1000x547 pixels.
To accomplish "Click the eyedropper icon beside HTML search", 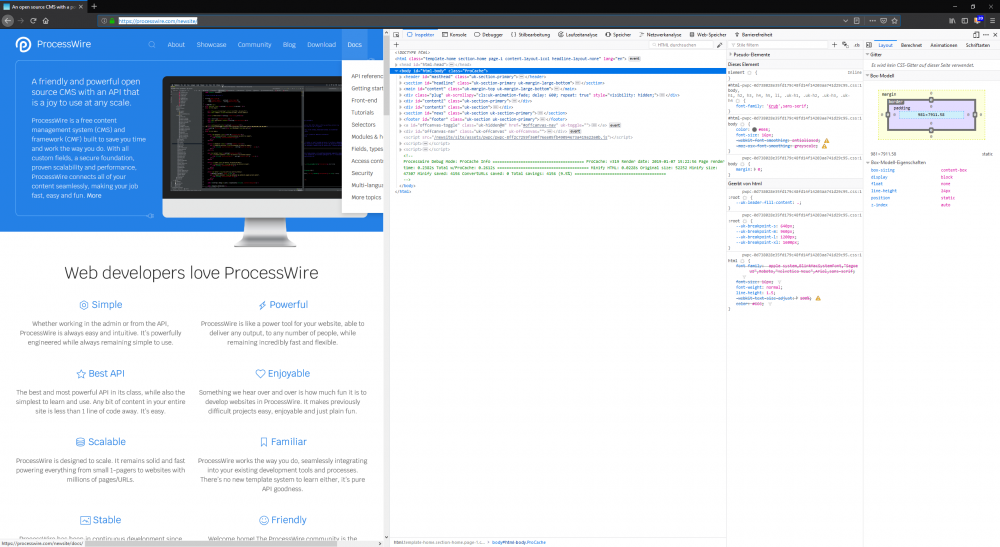I will (x=719, y=45).
